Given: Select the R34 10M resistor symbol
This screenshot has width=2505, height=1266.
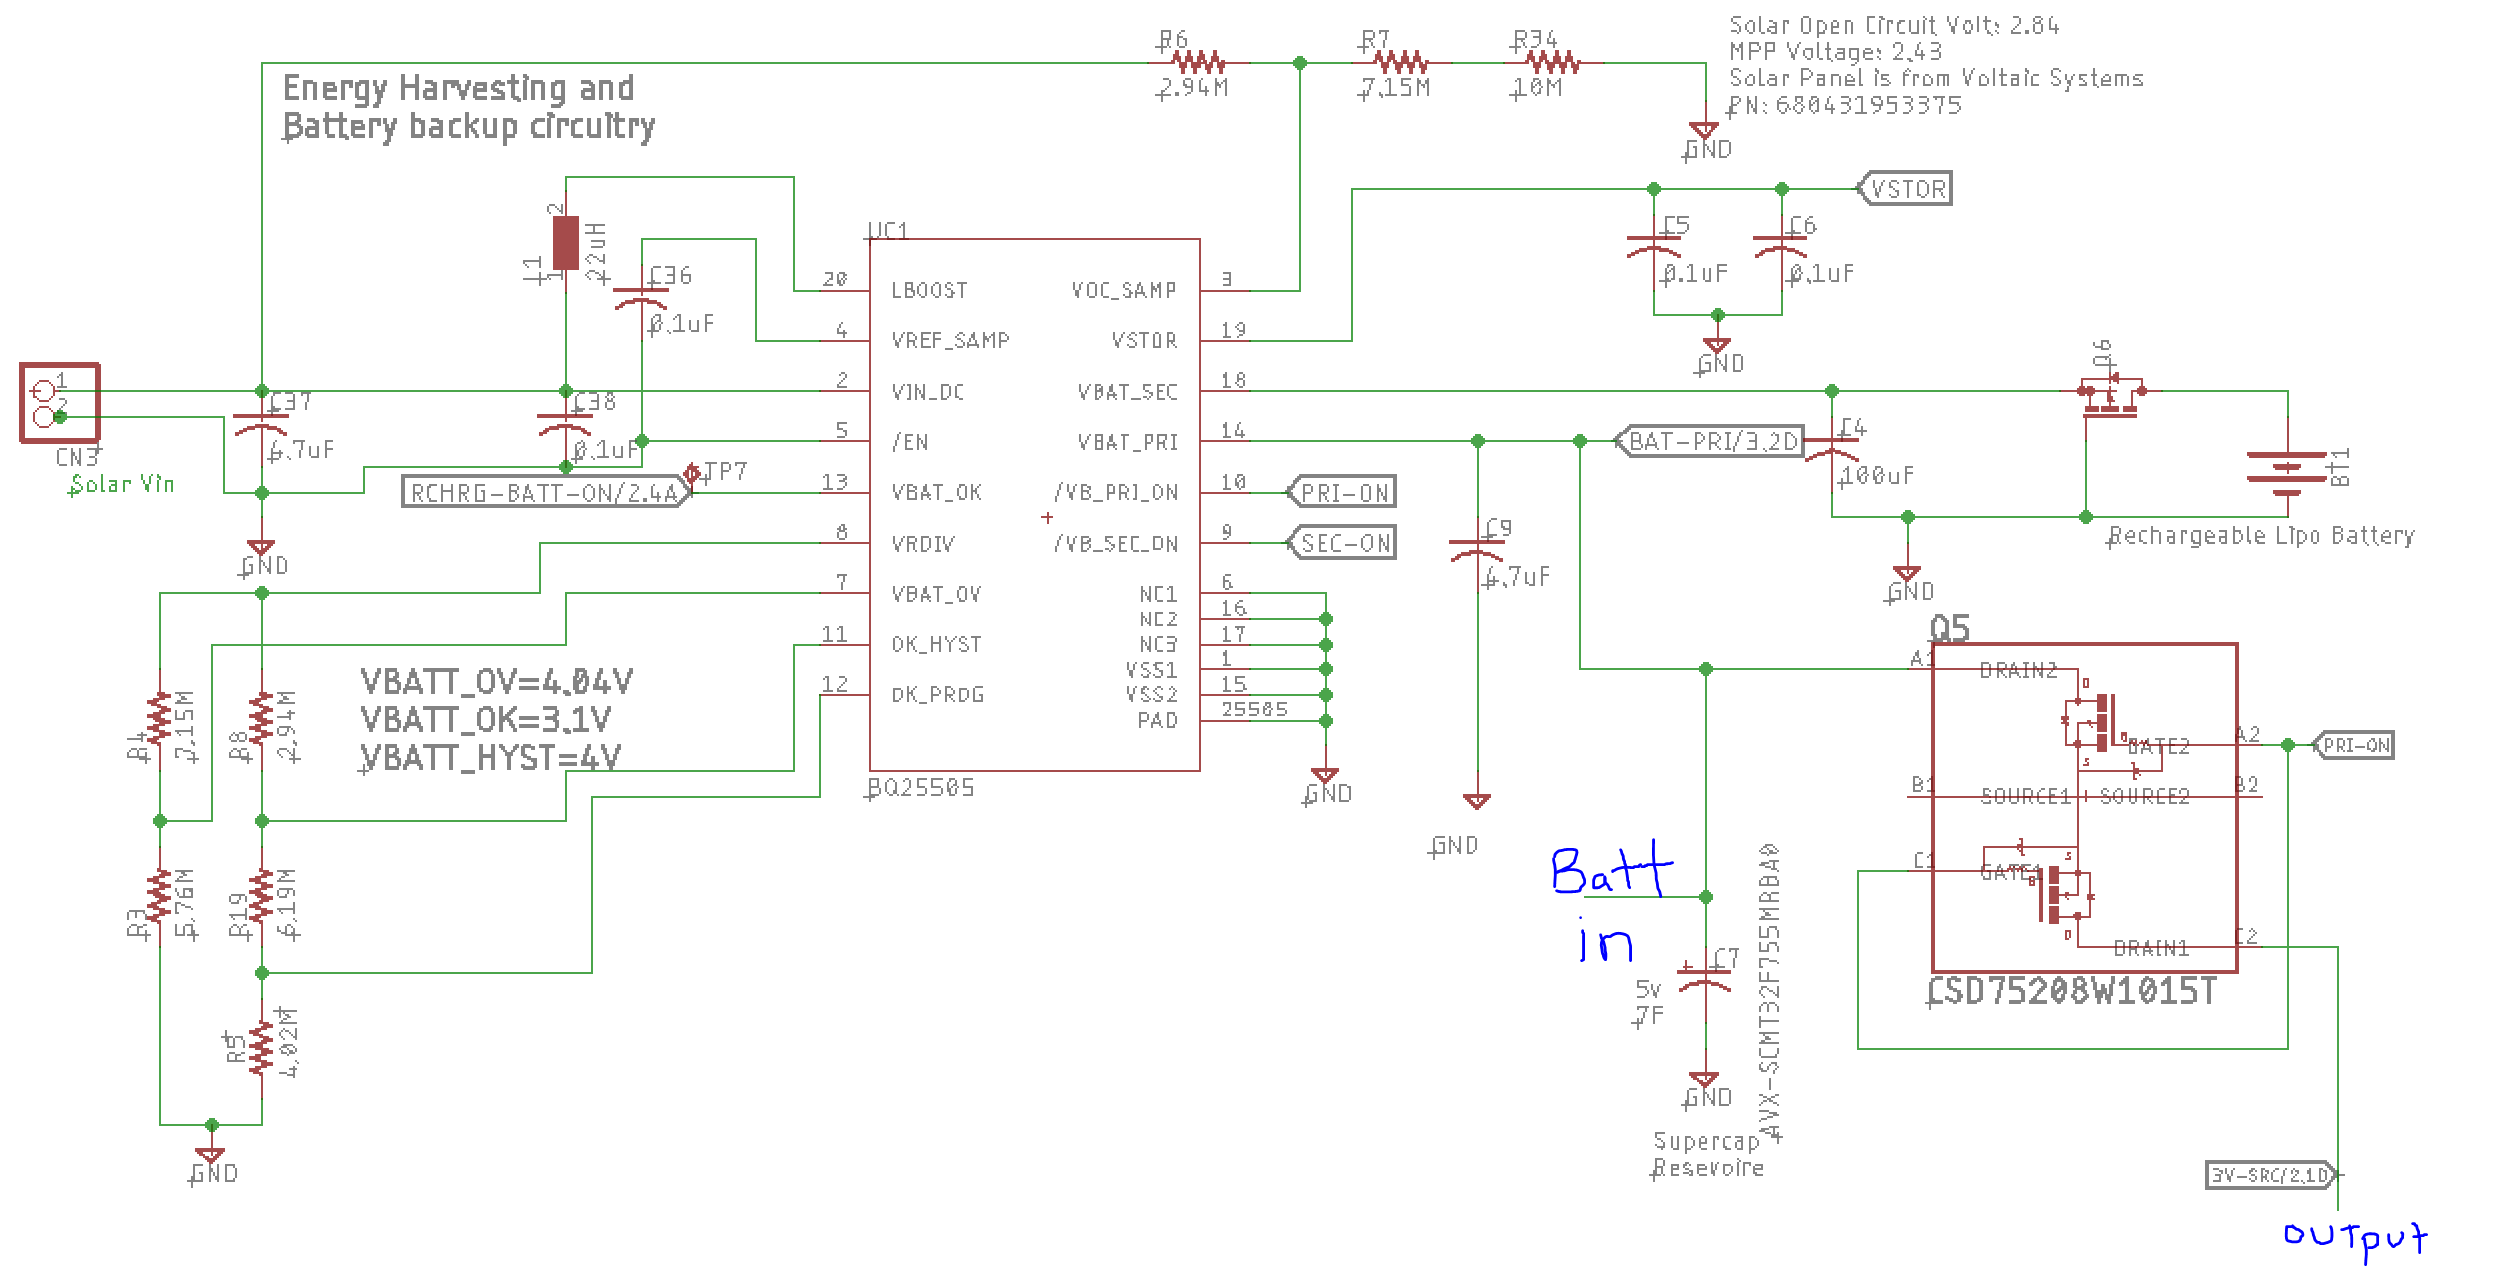Looking at the screenshot, I should (1552, 63).
